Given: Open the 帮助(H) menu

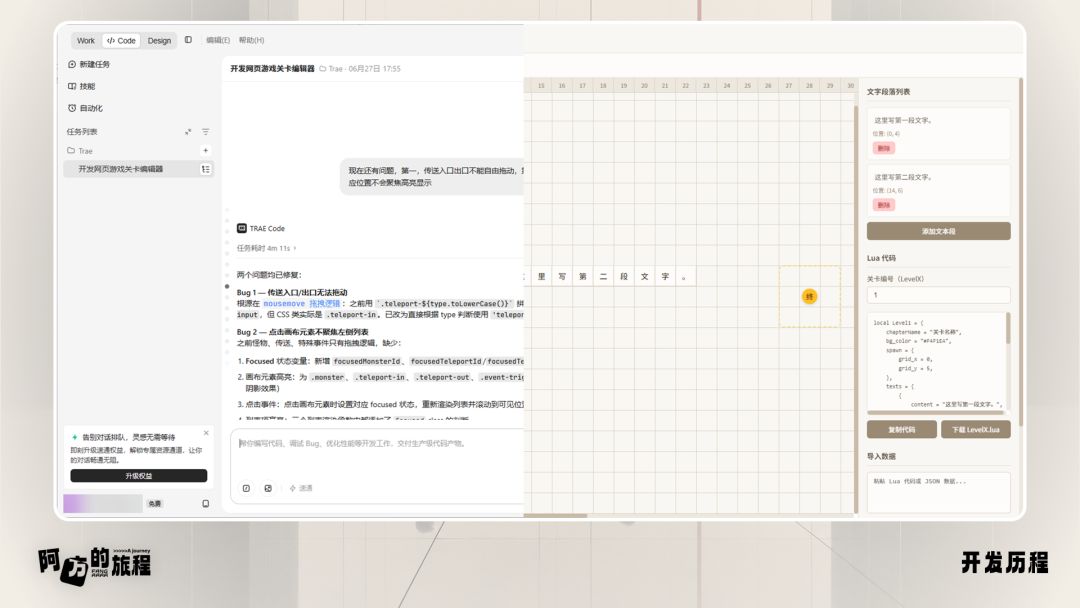Looking at the screenshot, I should [251, 40].
